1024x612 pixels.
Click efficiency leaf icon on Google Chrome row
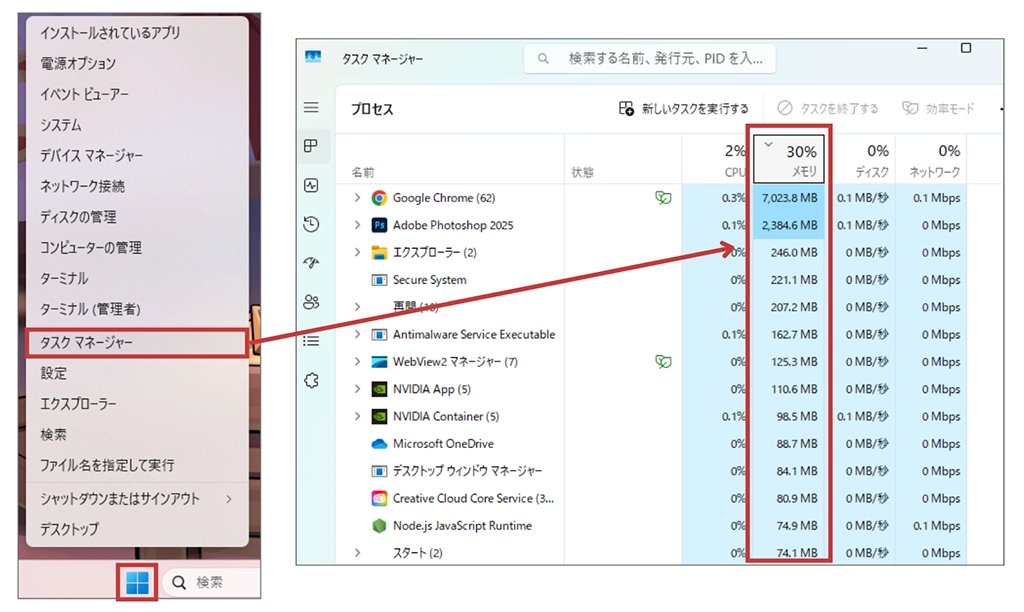(x=663, y=198)
